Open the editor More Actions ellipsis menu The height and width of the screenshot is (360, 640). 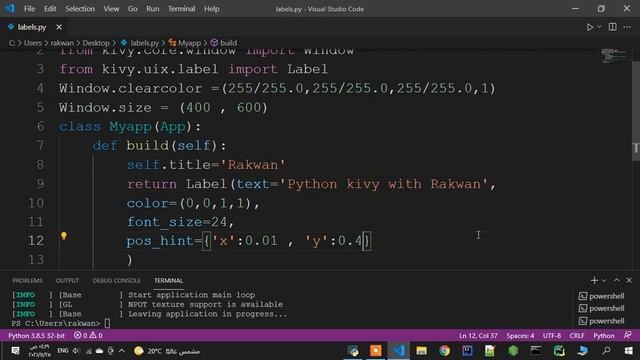click(x=627, y=27)
